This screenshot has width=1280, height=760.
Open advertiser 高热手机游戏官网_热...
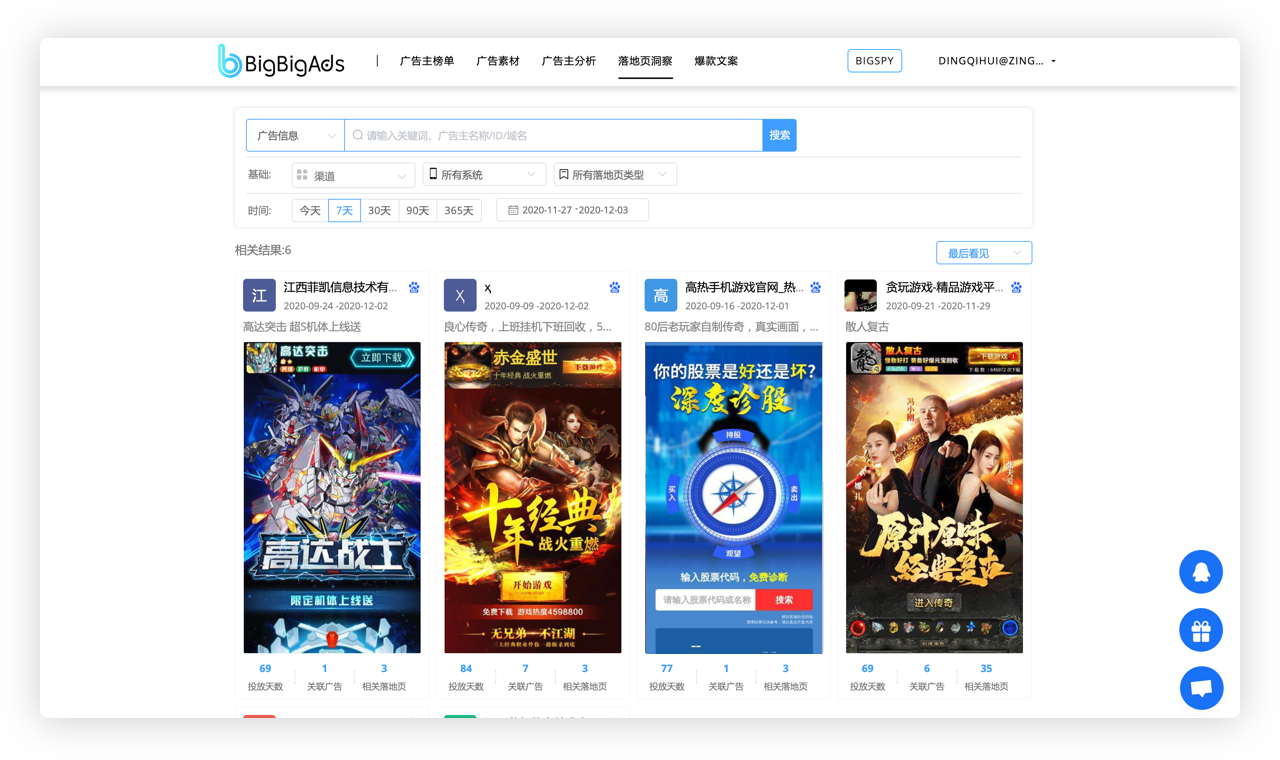pos(744,287)
